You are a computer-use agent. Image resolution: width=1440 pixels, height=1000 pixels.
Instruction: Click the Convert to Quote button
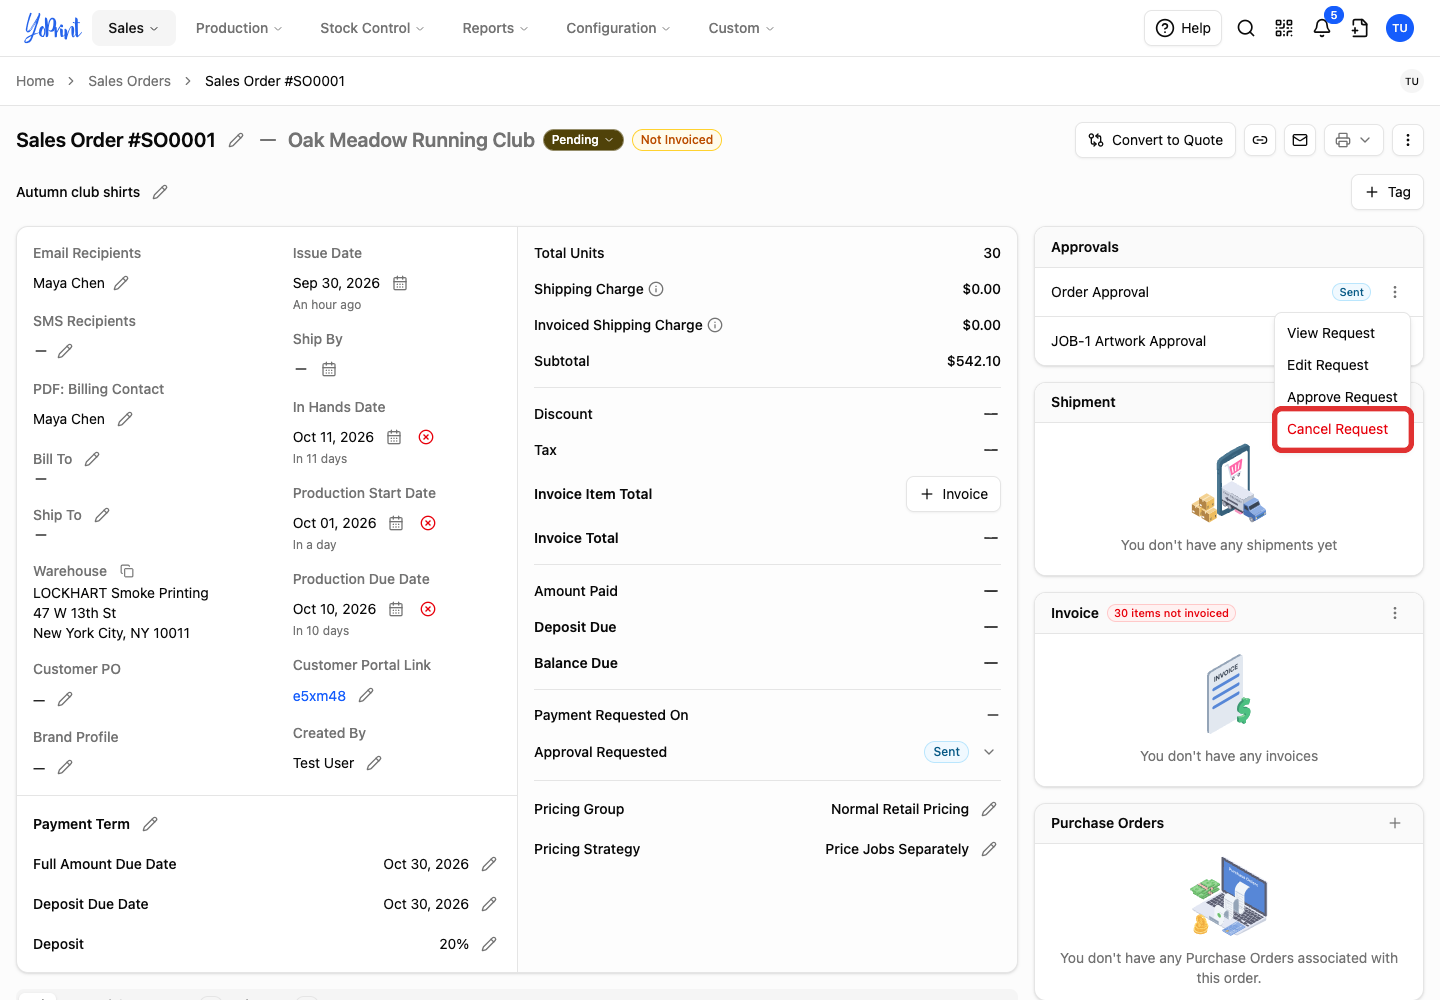tap(1155, 140)
